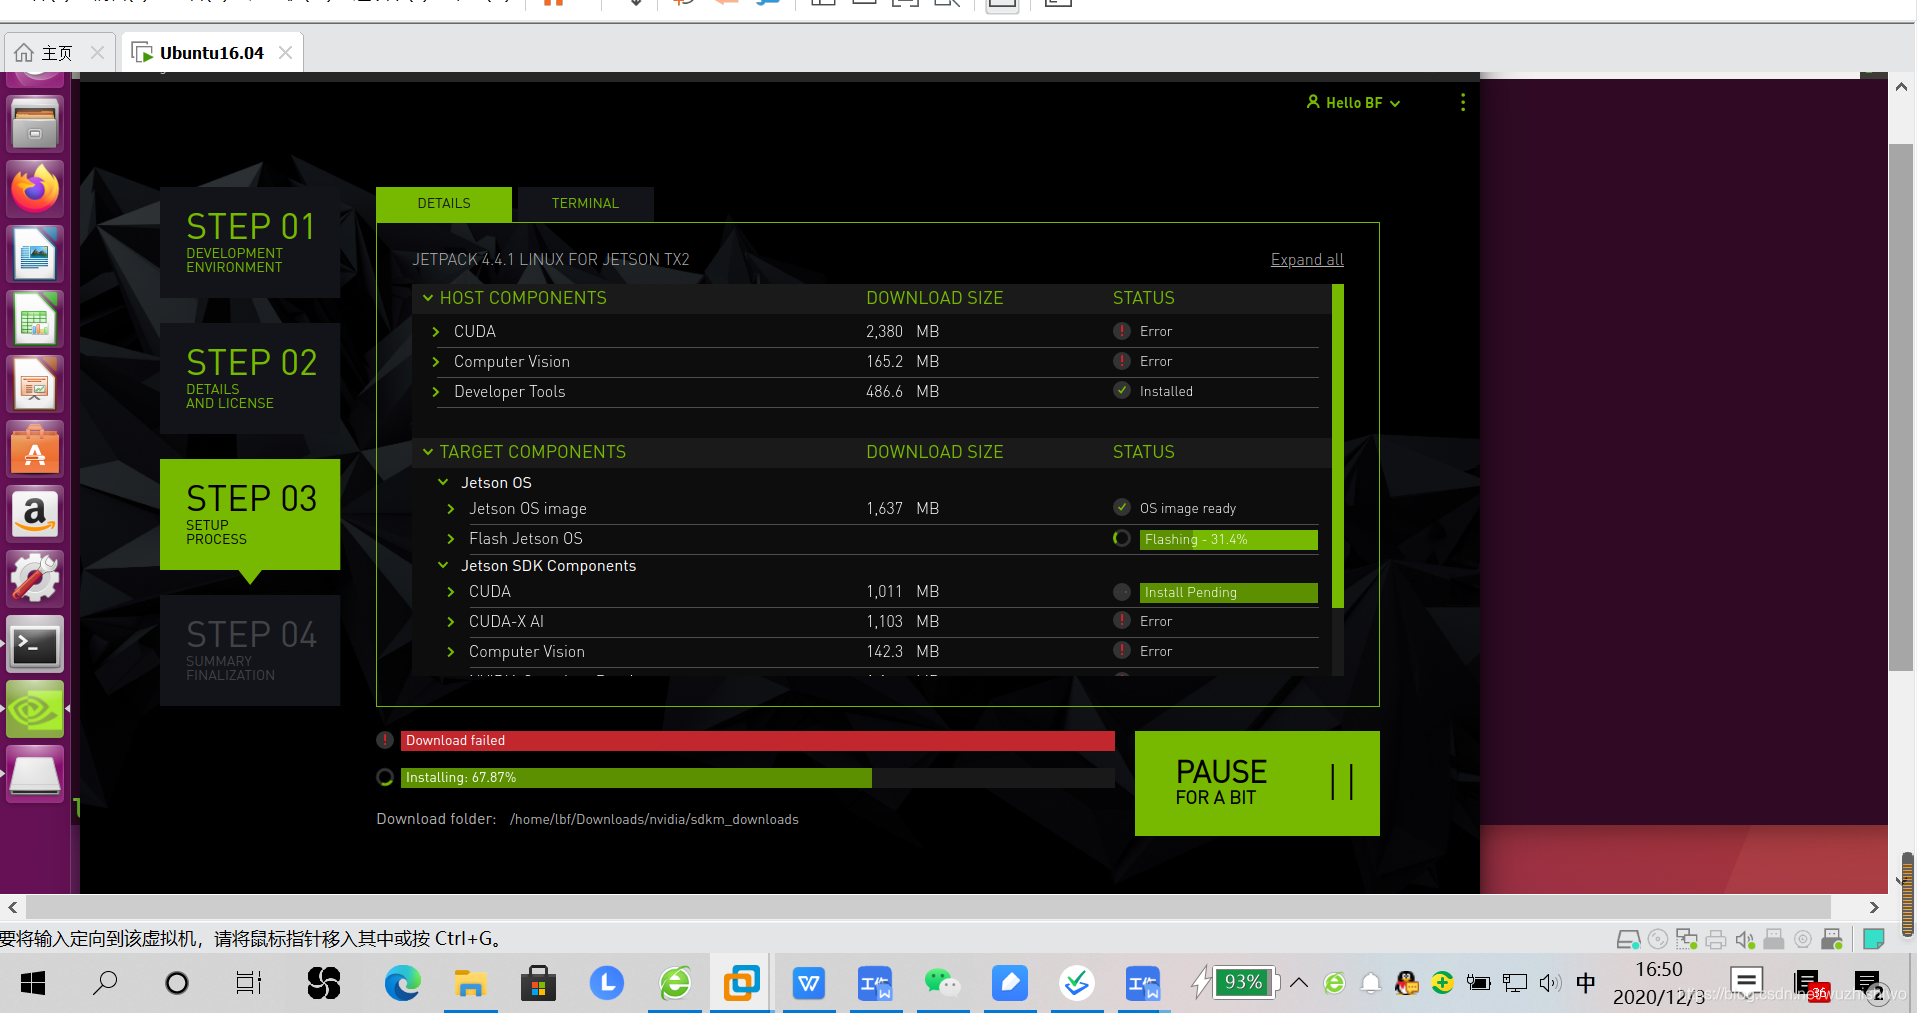
Task: Click the Developer Tools installed check icon
Action: click(1122, 391)
